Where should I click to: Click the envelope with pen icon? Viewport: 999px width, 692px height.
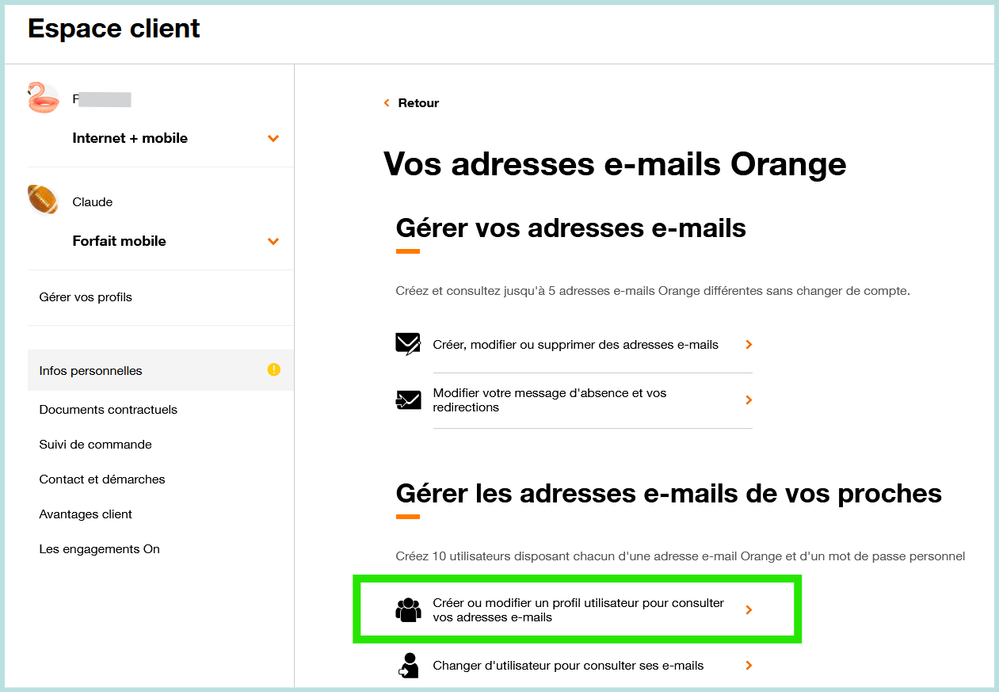408,344
